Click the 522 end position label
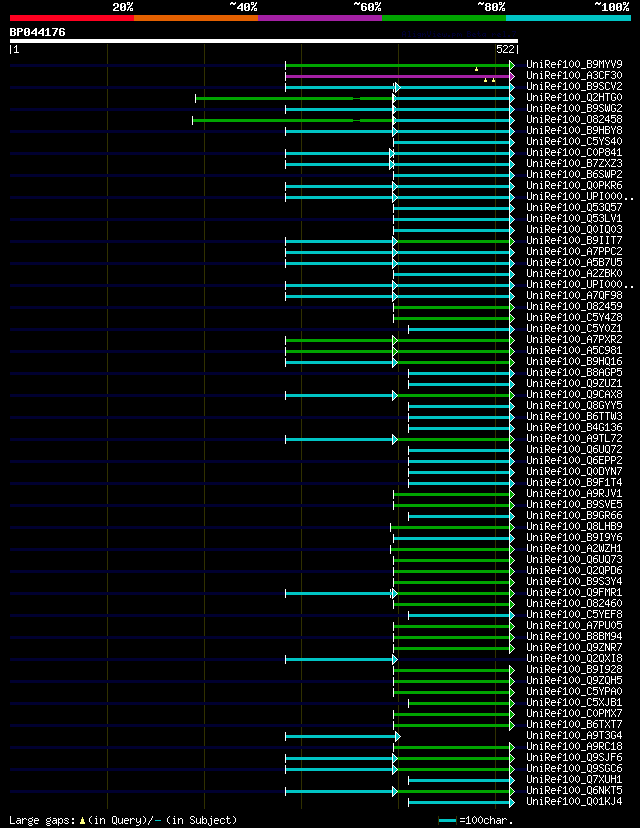The width and height of the screenshot is (640, 828). [x=505, y=49]
